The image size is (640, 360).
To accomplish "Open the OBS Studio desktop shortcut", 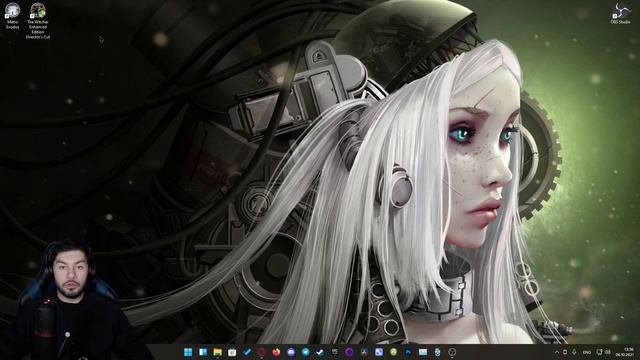I will tap(621, 14).
